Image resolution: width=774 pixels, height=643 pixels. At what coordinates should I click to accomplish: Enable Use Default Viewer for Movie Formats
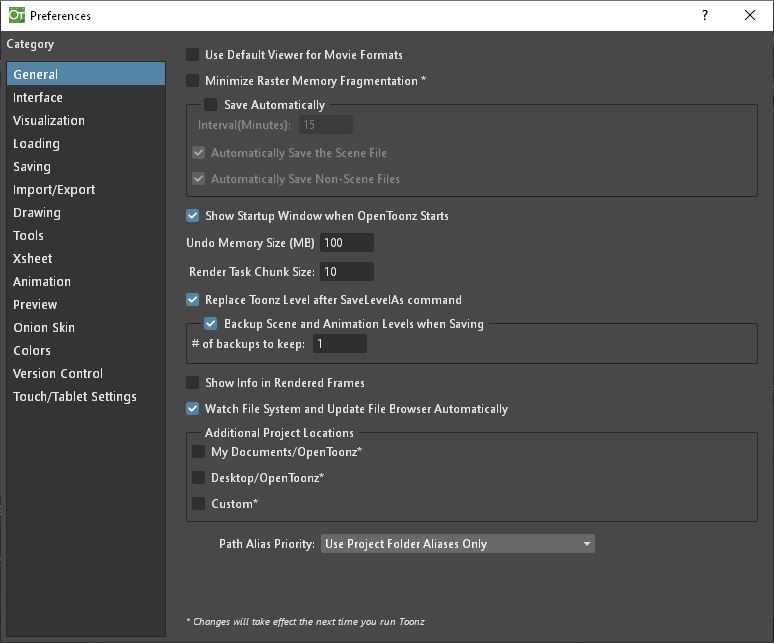click(193, 55)
